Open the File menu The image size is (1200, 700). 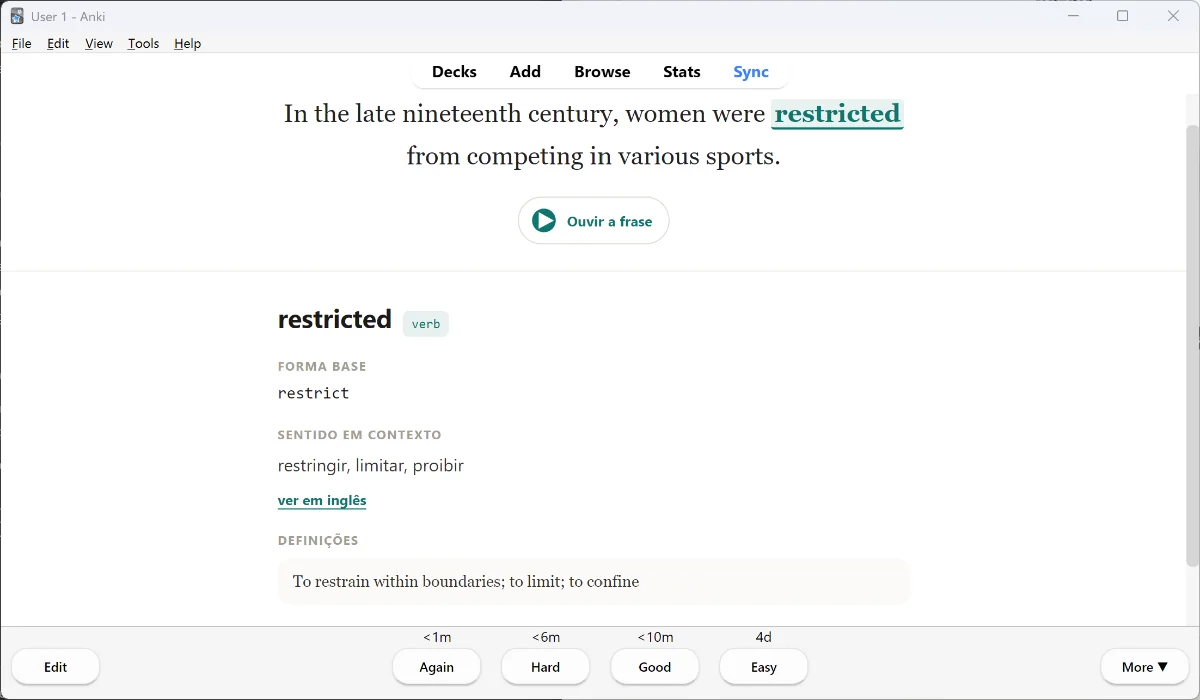pos(22,43)
